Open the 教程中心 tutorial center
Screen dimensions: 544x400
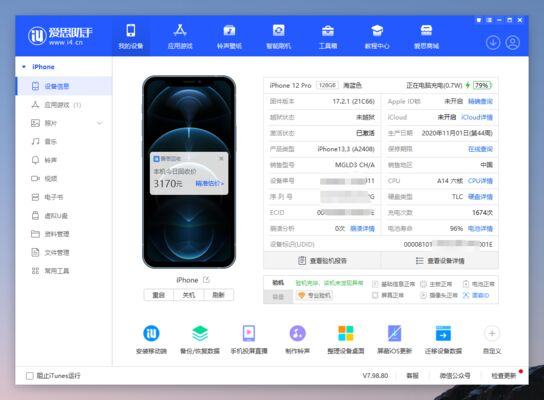[377, 36]
